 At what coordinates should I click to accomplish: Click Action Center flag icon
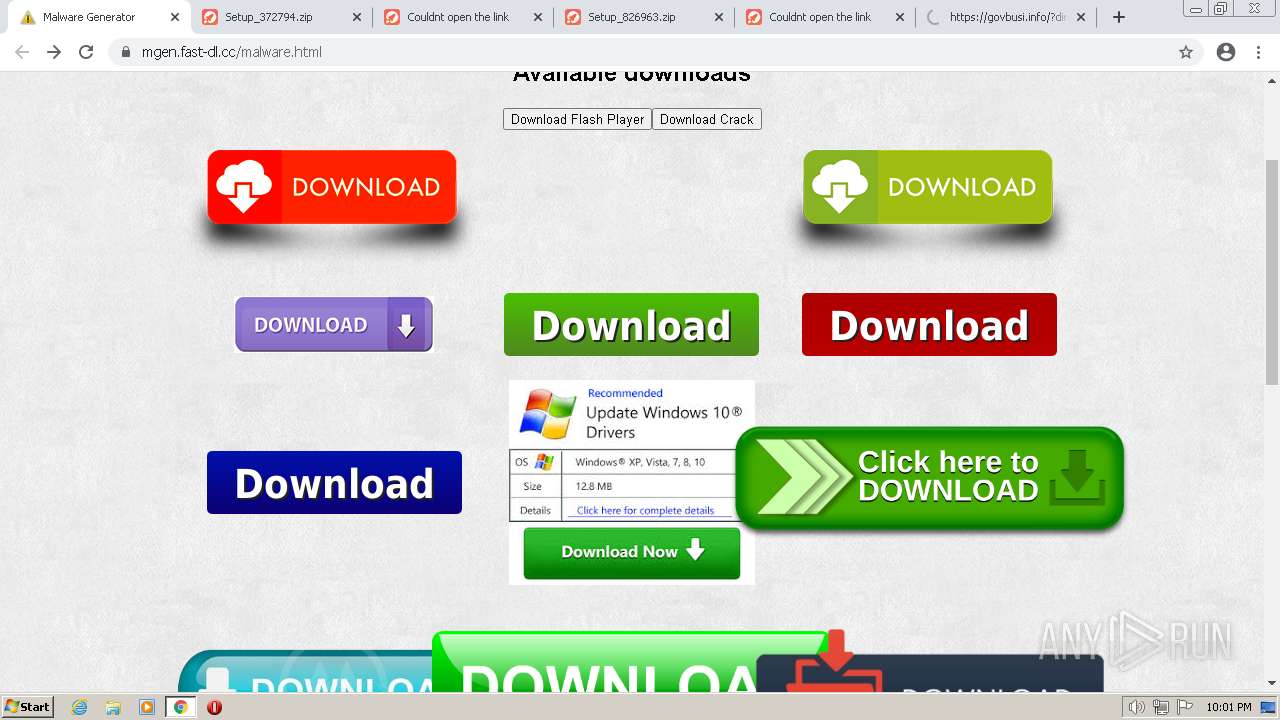point(1185,707)
